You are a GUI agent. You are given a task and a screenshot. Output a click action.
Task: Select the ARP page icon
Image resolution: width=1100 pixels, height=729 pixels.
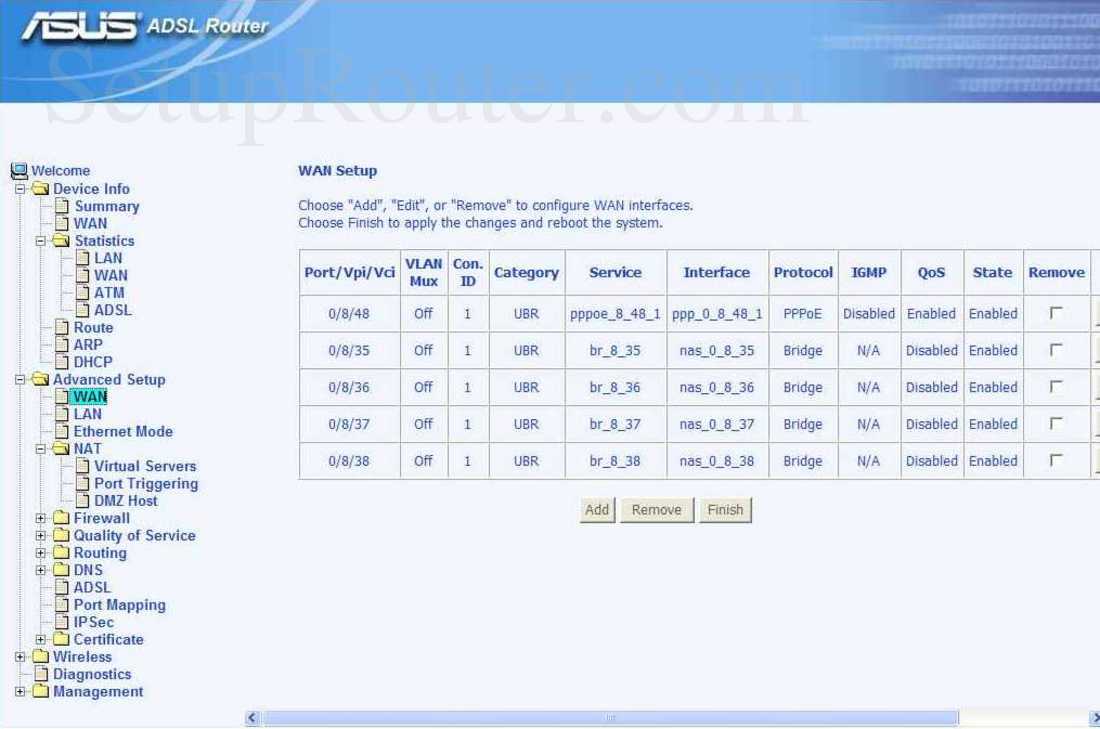[x=61, y=344]
